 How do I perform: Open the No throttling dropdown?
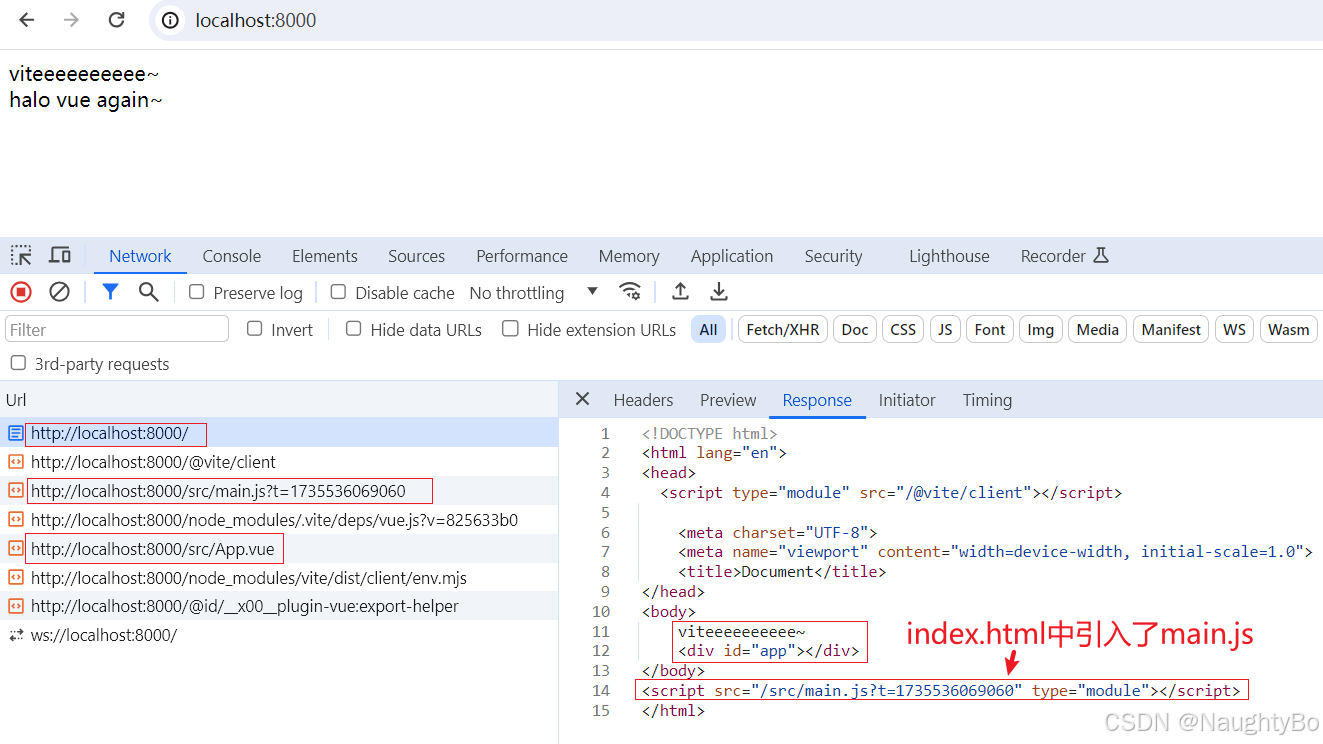point(534,292)
